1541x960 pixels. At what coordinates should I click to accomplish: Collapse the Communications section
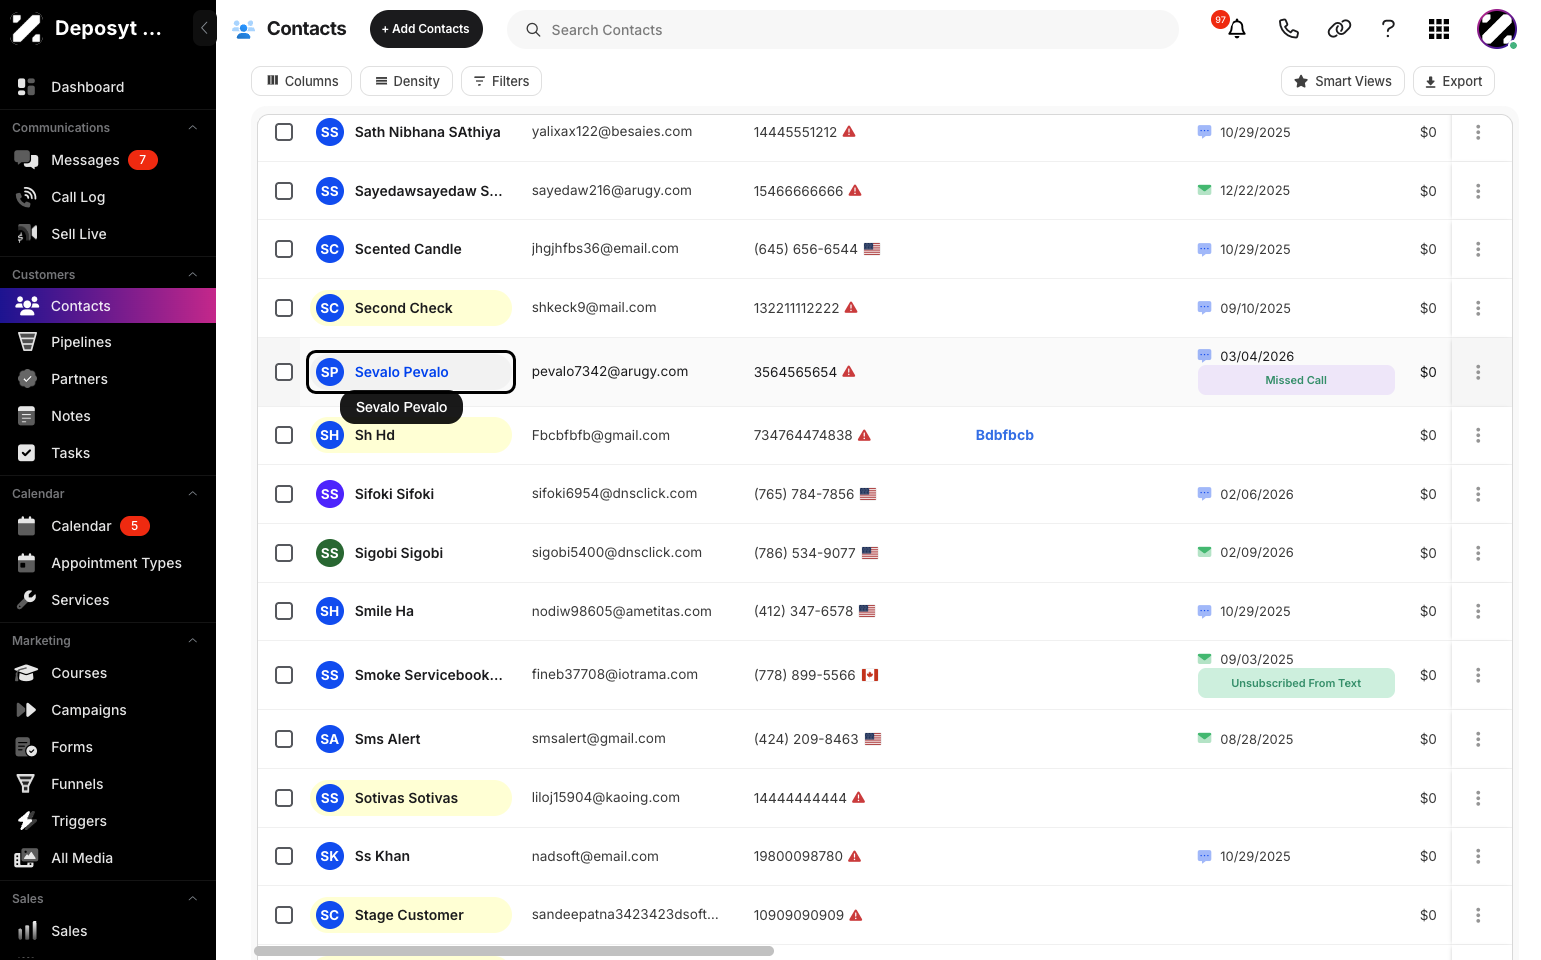coord(193,128)
